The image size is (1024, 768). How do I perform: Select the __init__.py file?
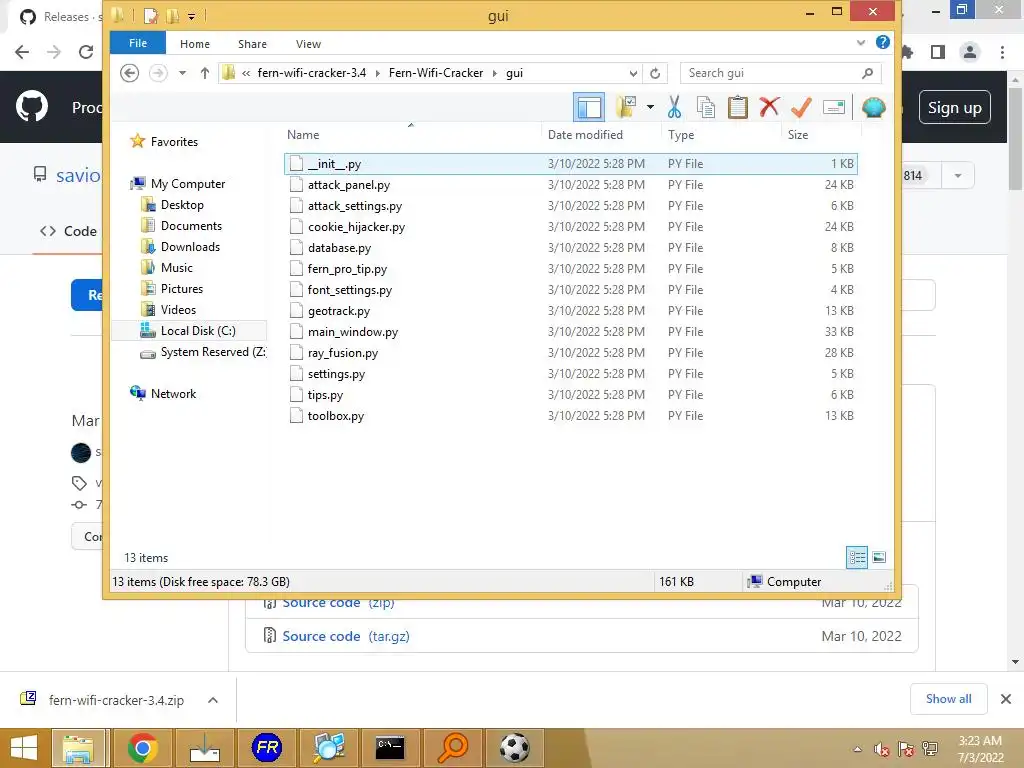[x=571, y=164]
